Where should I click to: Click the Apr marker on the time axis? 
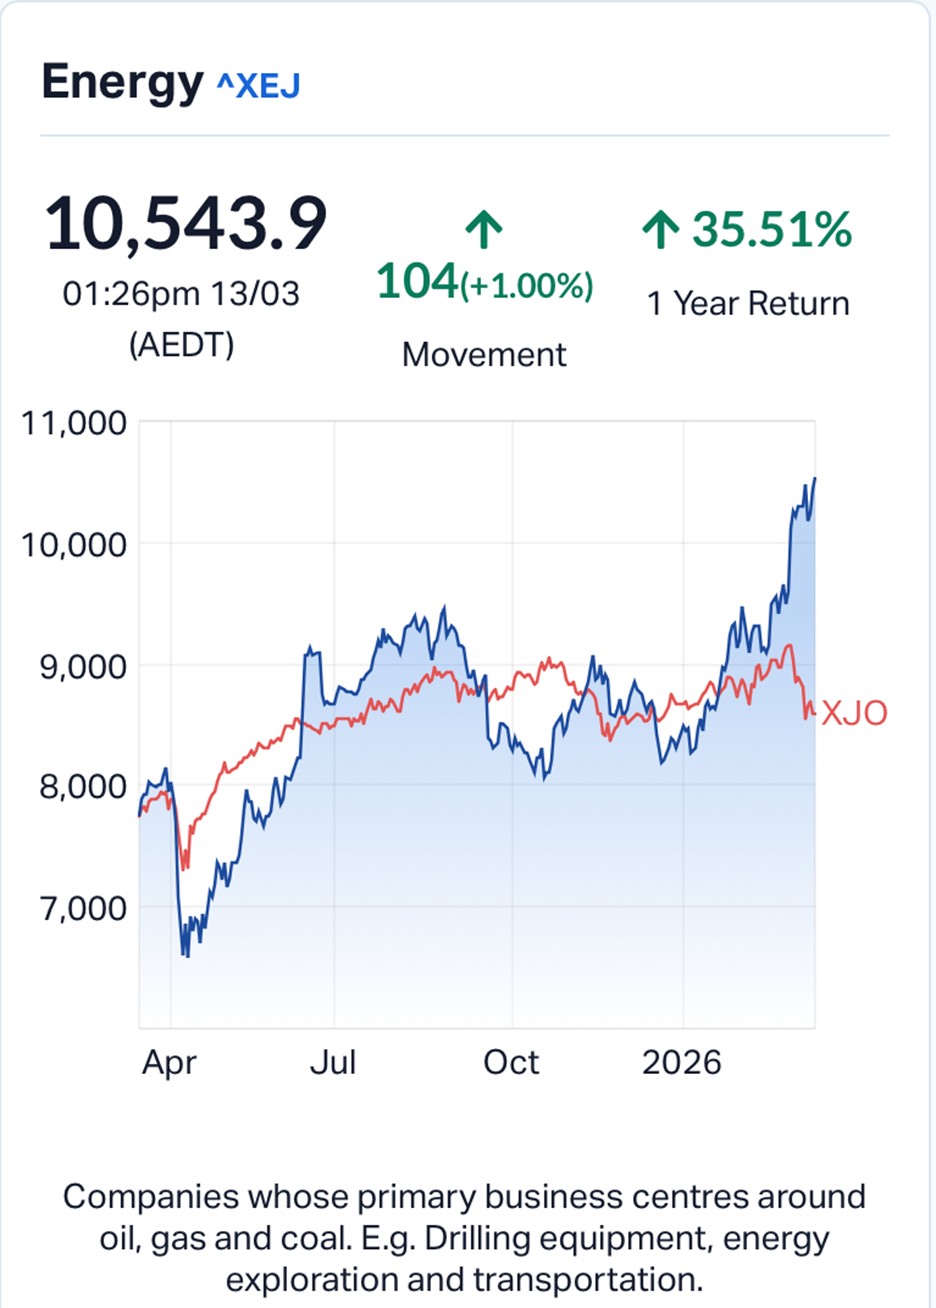tap(169, 1062)
